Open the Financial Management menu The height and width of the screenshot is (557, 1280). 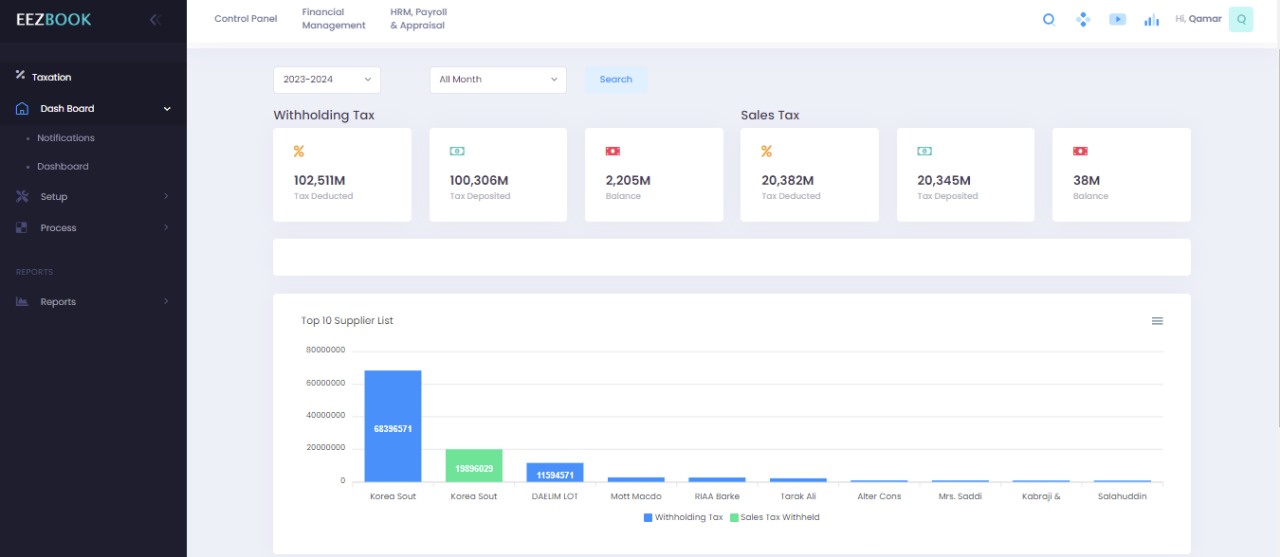point(333,19)
